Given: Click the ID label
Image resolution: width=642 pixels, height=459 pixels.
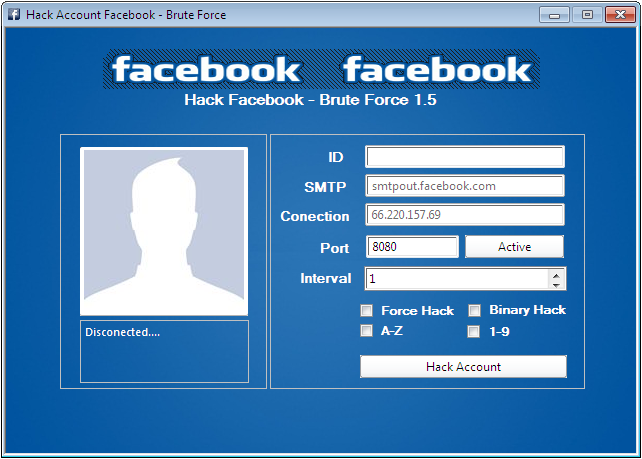Looking at the screenshot, I should coord(335,157).
